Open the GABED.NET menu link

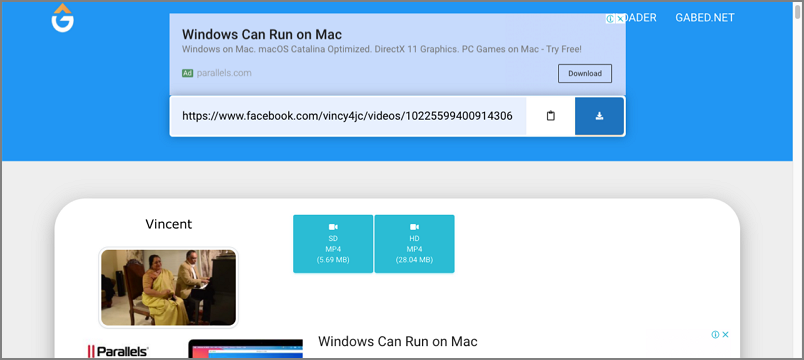tap(705, 17)
